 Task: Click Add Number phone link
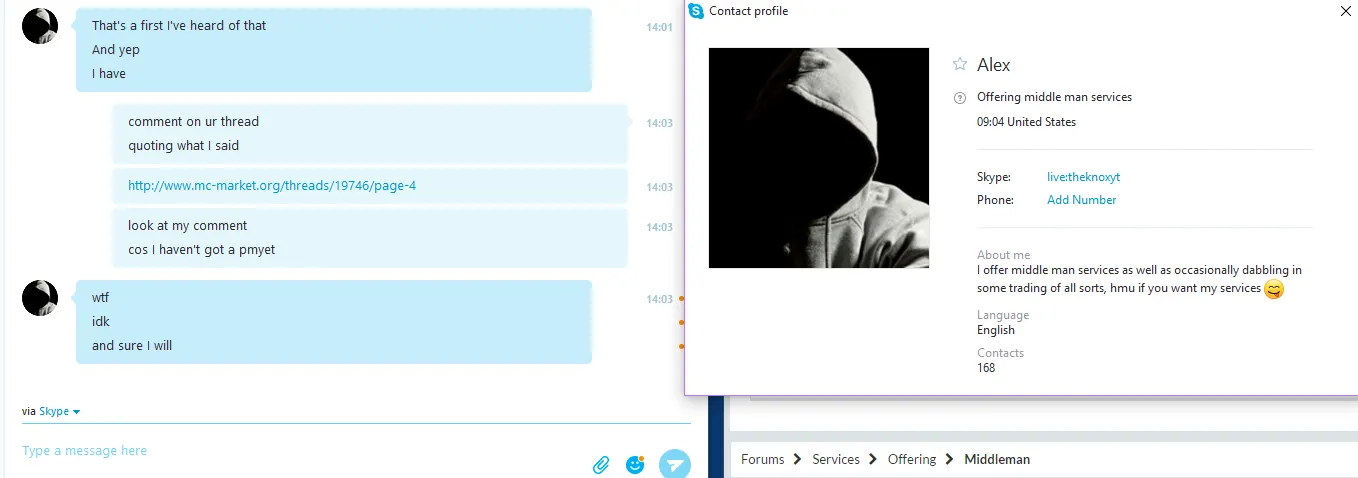(1081, 200)
